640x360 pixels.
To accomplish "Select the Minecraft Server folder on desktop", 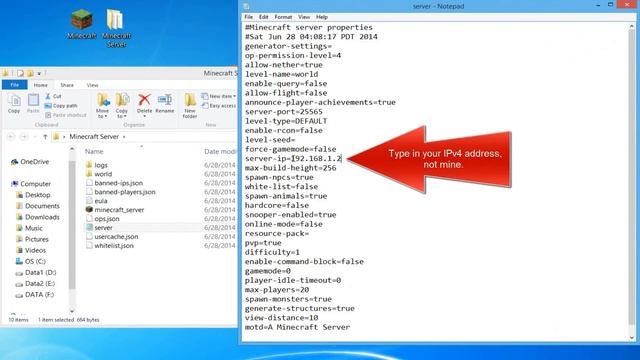I will click(x=116, y=28).
